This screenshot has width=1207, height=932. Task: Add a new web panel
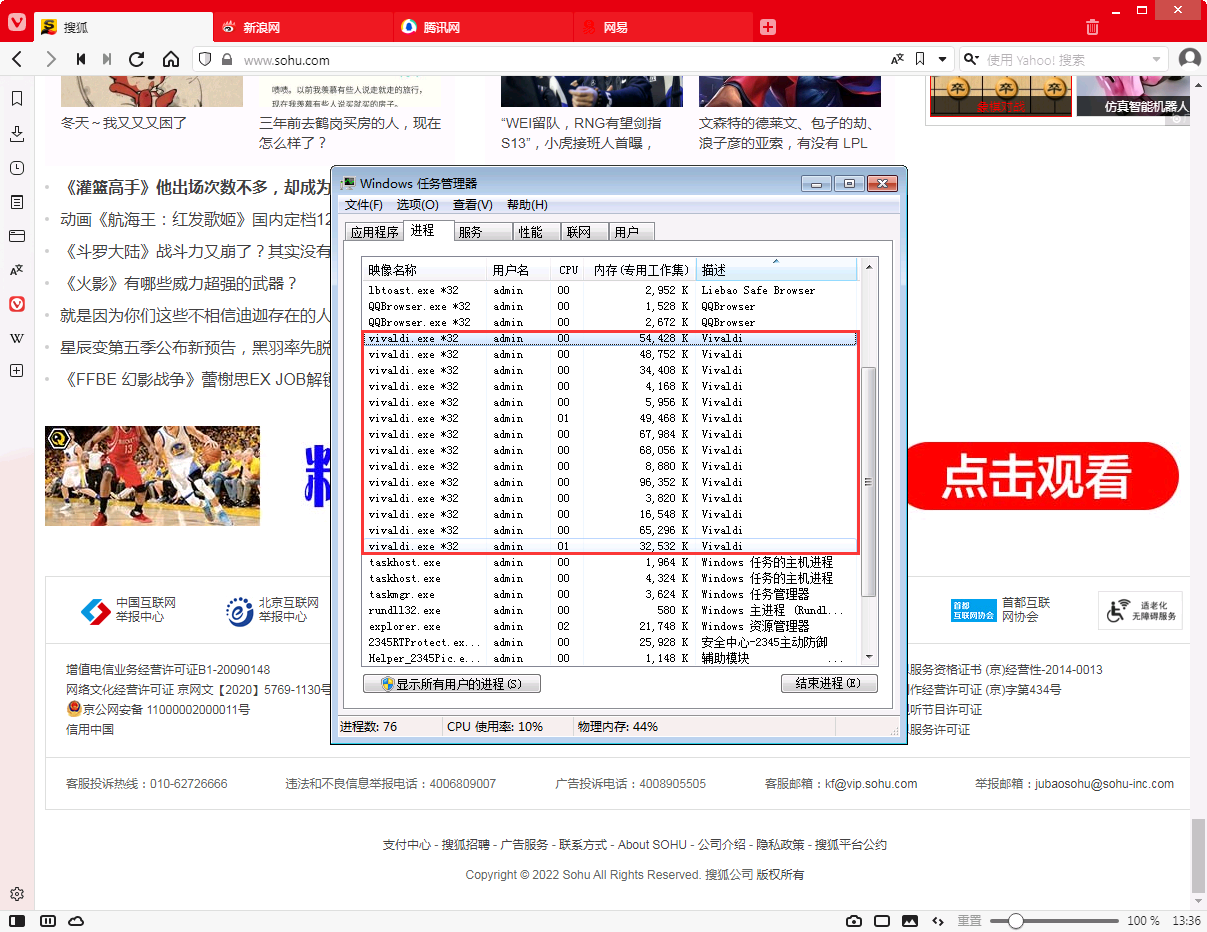(x=17, y=371)
